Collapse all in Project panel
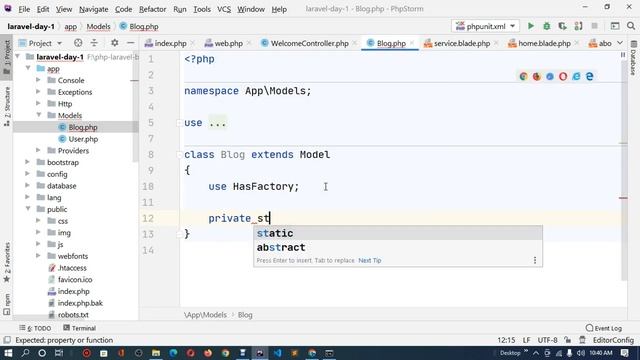The width and height of the screenshot is (640, 360). [x=94, y=43]
